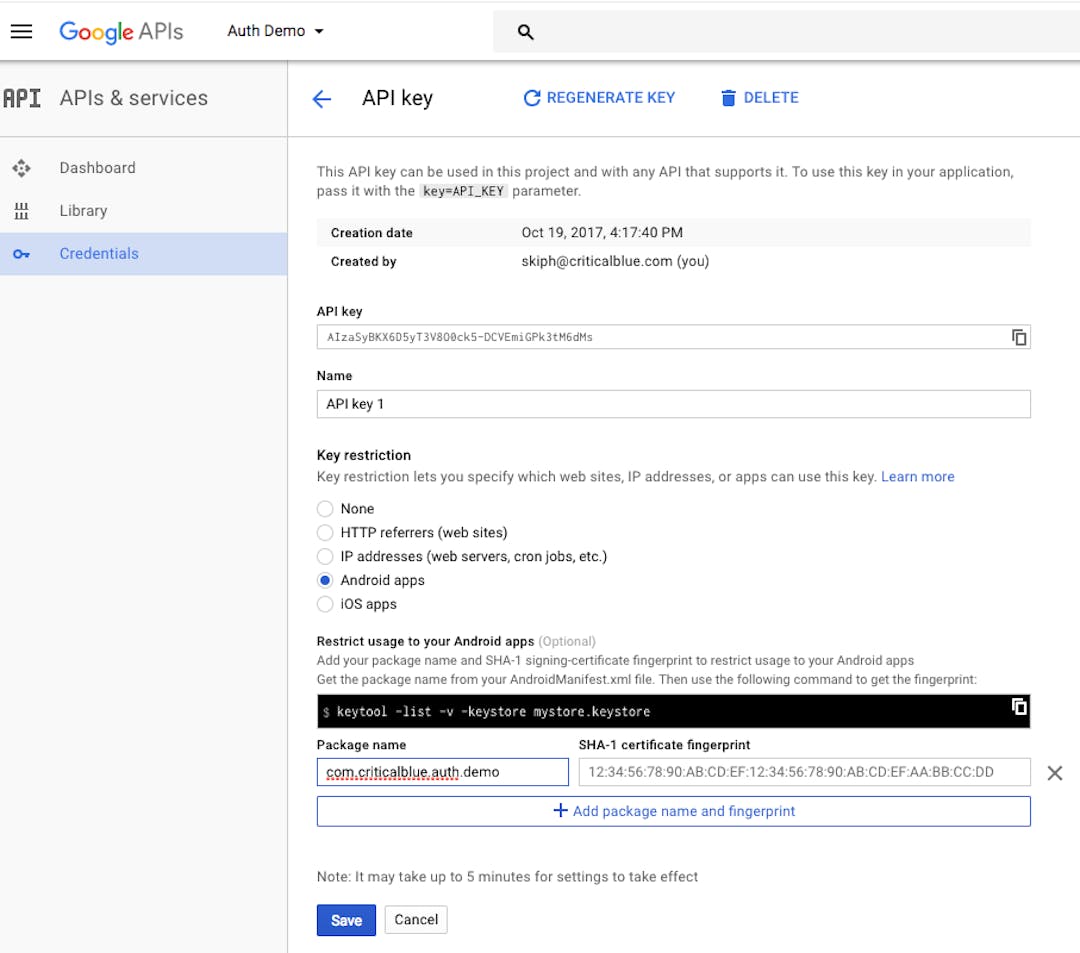Remove the package fingerprint row
Screen dimensions: 1080x953
[1054, 772]
